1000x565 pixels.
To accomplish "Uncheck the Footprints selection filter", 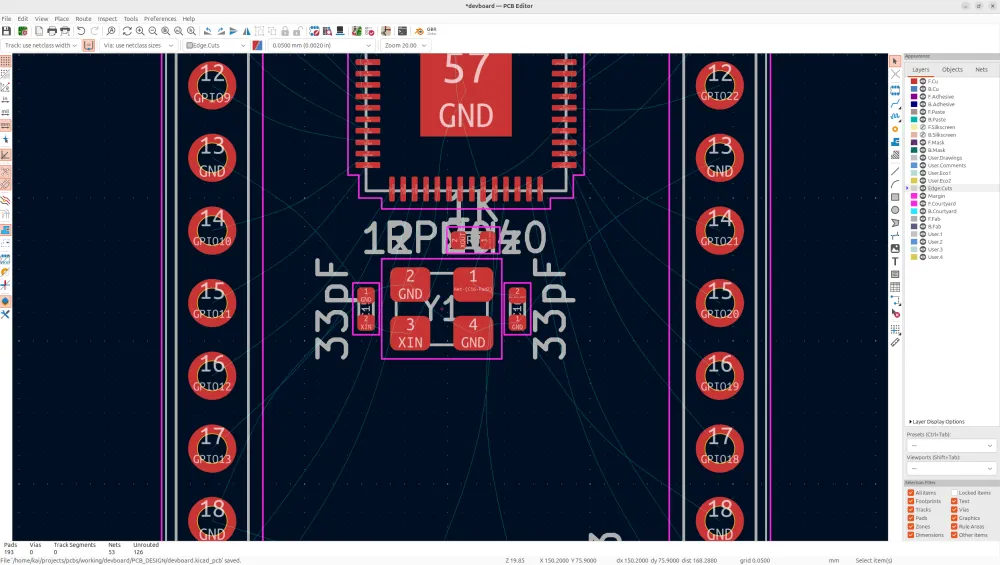I will tap(911, 501).
